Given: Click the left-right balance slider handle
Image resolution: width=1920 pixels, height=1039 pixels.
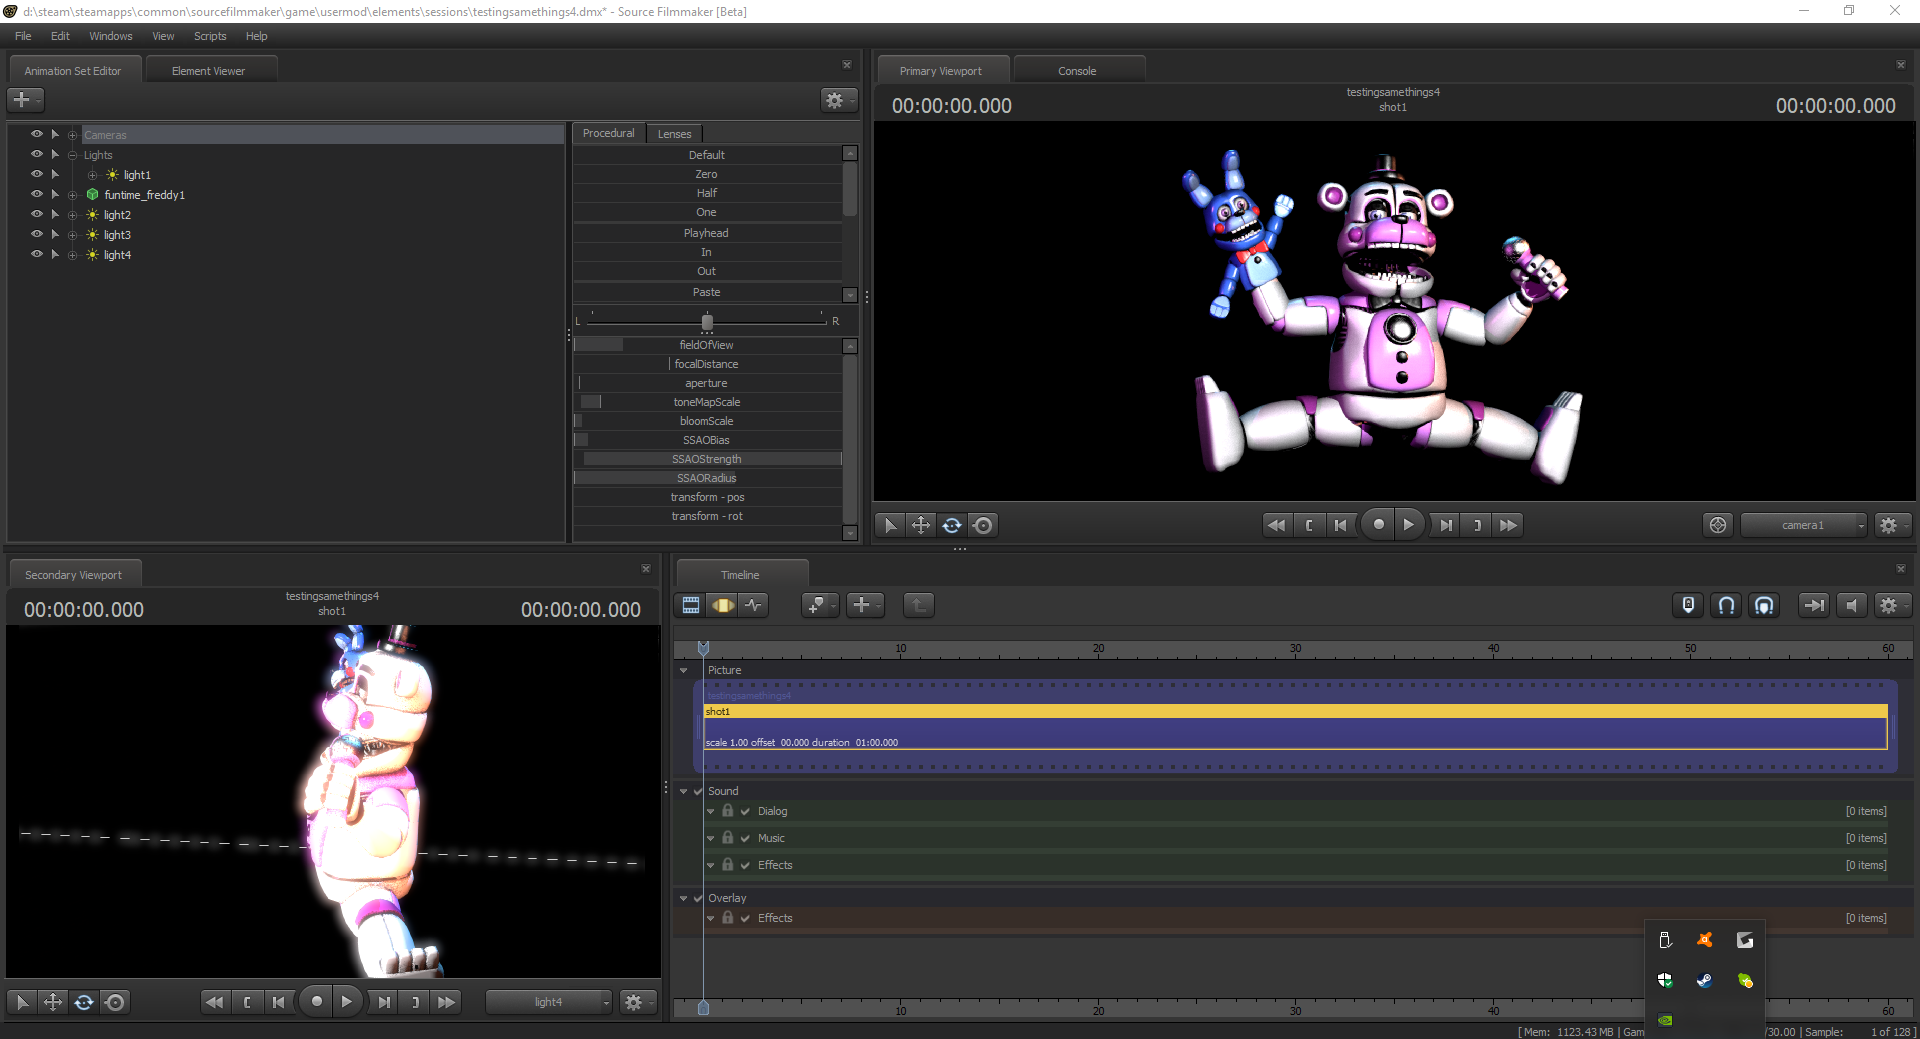Looking at the screenshot, I should coord(707,322).
